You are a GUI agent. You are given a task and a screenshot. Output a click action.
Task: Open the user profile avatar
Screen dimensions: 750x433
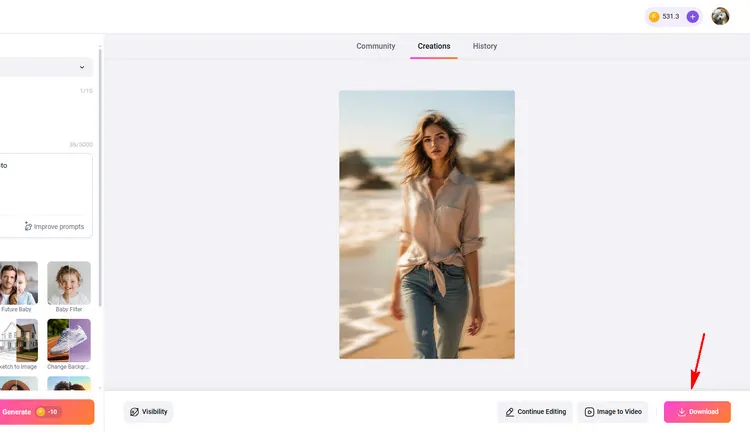coord(720,16)
